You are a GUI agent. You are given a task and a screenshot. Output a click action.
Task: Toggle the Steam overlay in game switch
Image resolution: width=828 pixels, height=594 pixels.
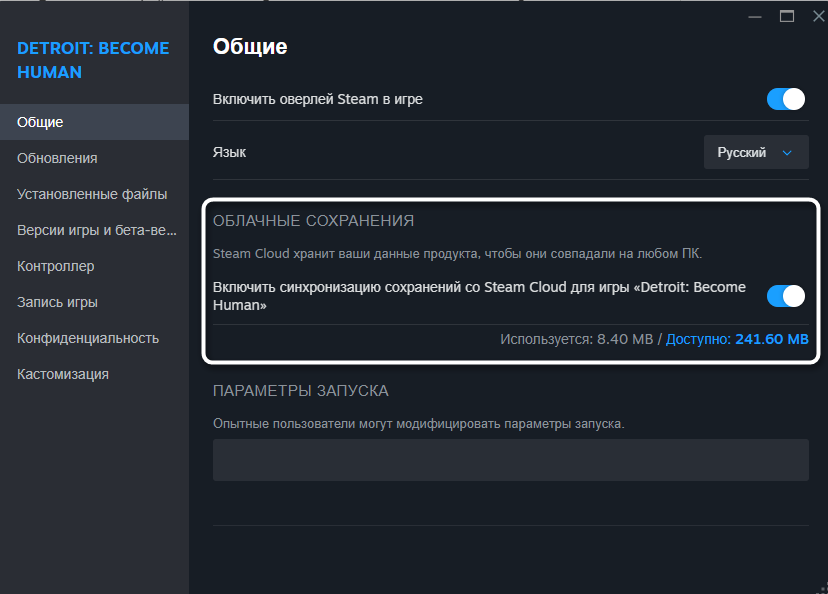(x=785, y=99)
